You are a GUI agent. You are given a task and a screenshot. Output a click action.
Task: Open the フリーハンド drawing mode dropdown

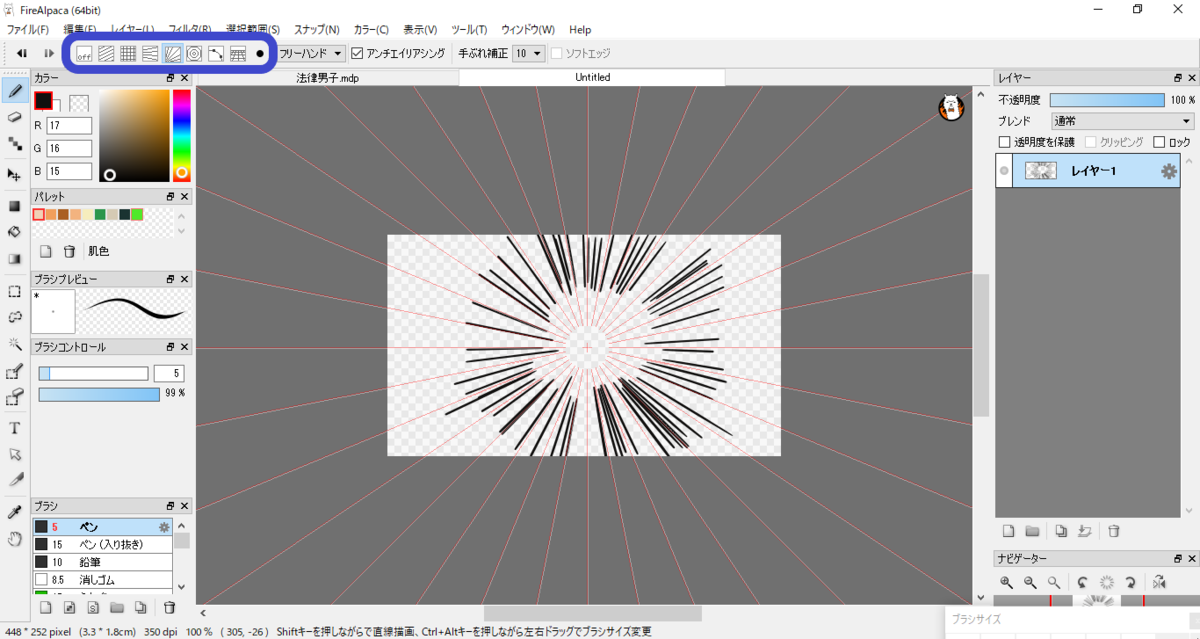(311, 53)
